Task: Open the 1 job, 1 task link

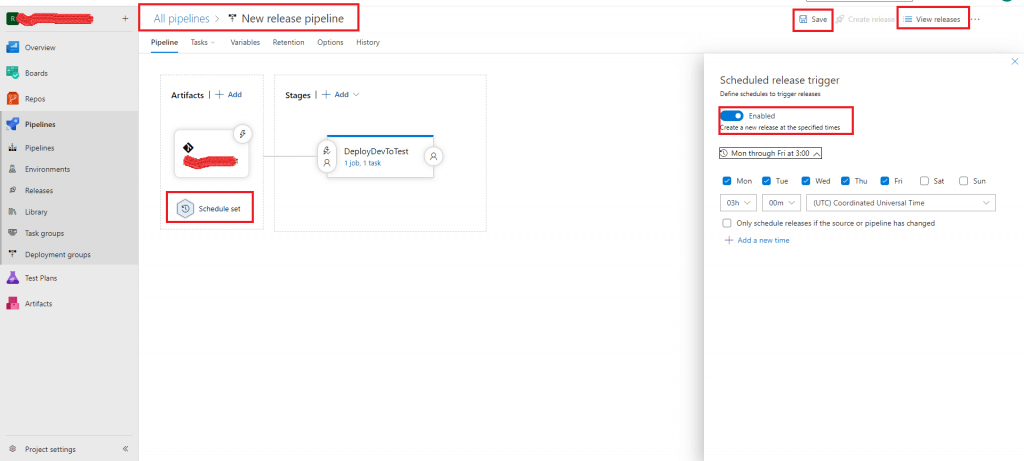Action: point(362,163)
